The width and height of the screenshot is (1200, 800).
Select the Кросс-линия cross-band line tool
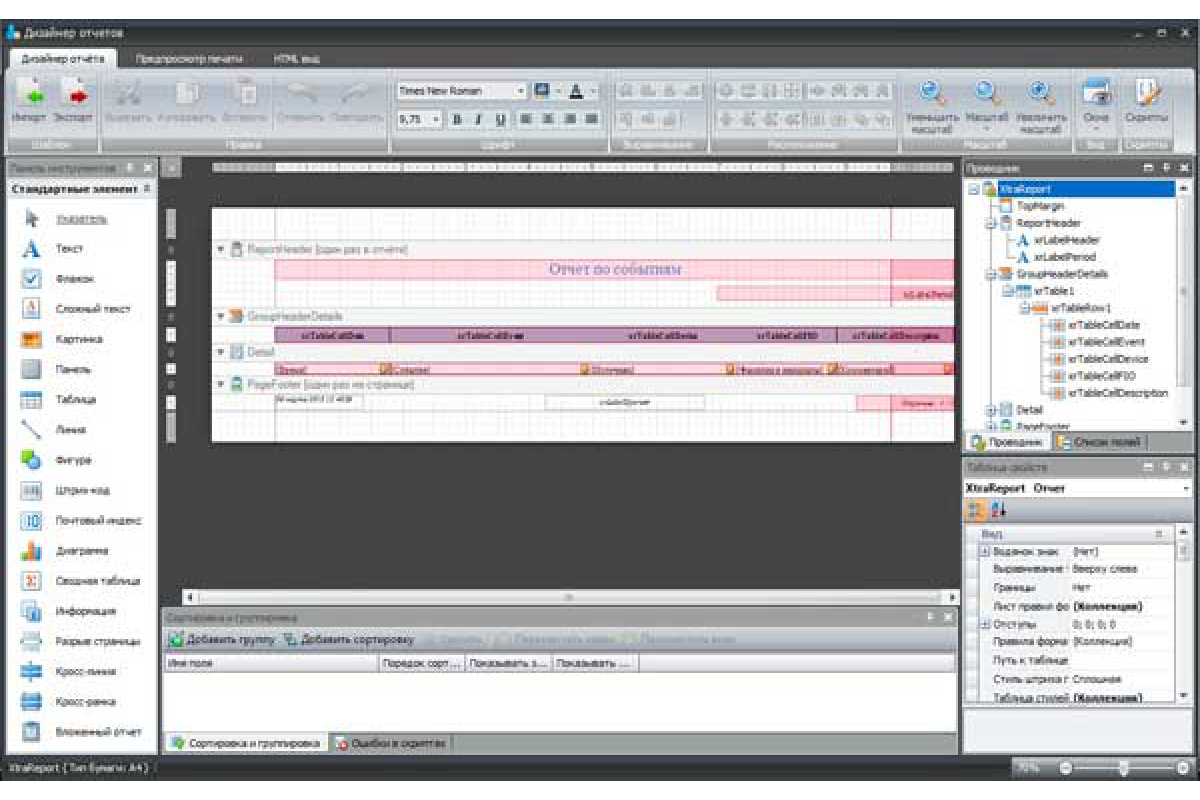86,672
